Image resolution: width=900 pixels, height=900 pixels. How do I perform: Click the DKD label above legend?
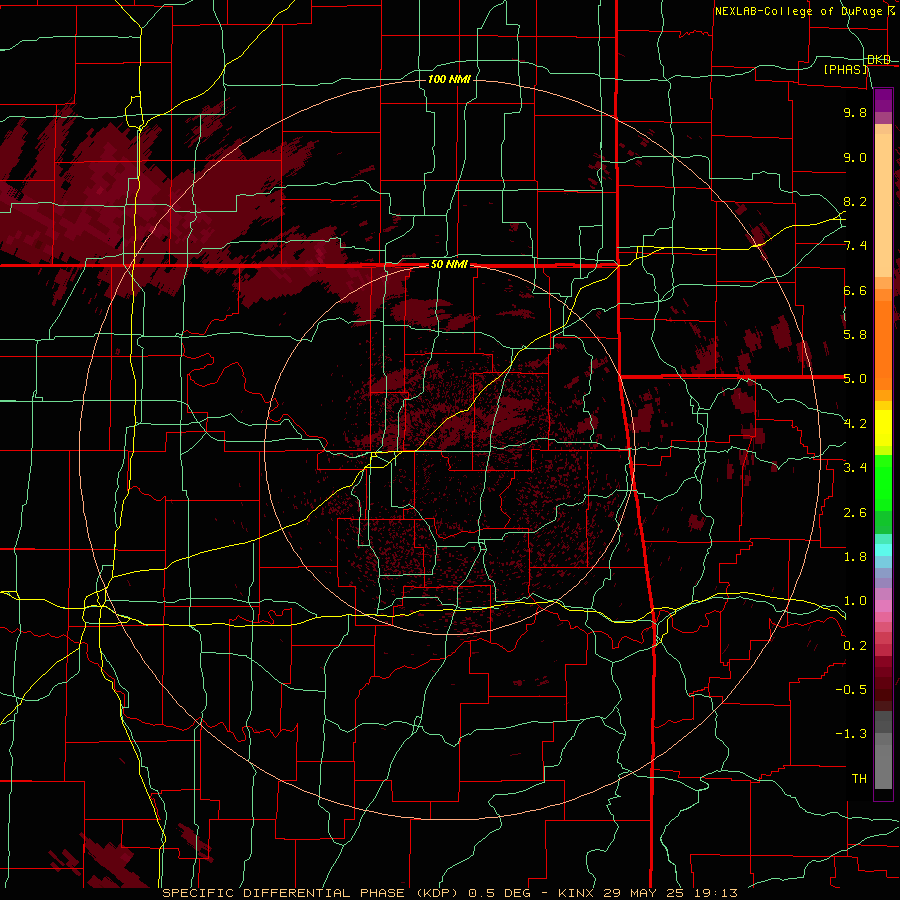pos(879,59)
